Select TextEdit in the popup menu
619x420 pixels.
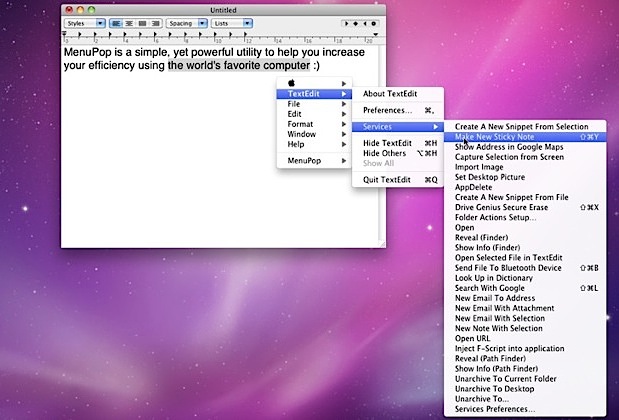click(x=314, y=94)
